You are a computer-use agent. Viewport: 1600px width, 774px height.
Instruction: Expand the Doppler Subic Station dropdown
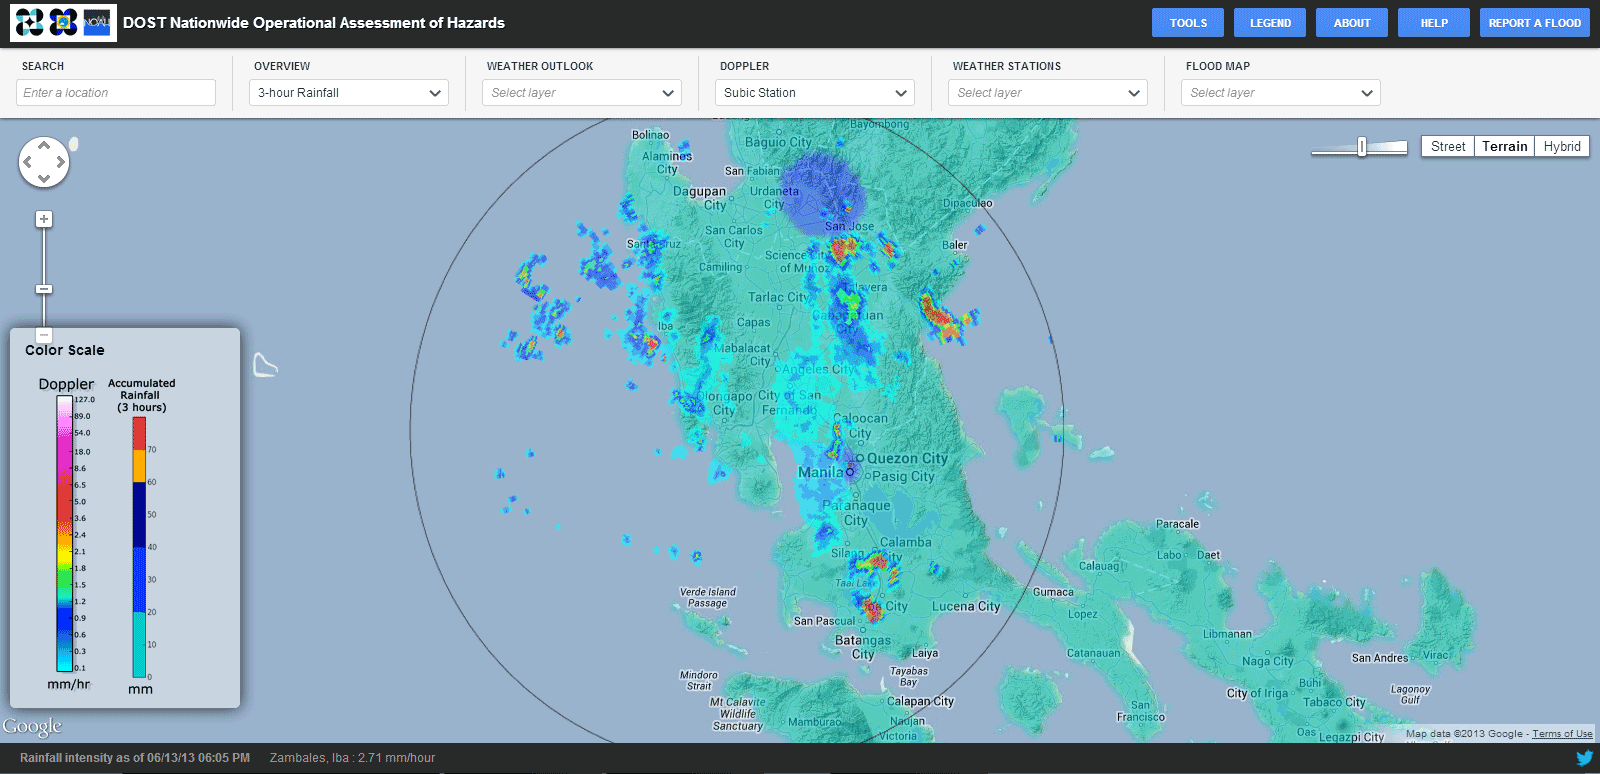click(x=815, y=93)
